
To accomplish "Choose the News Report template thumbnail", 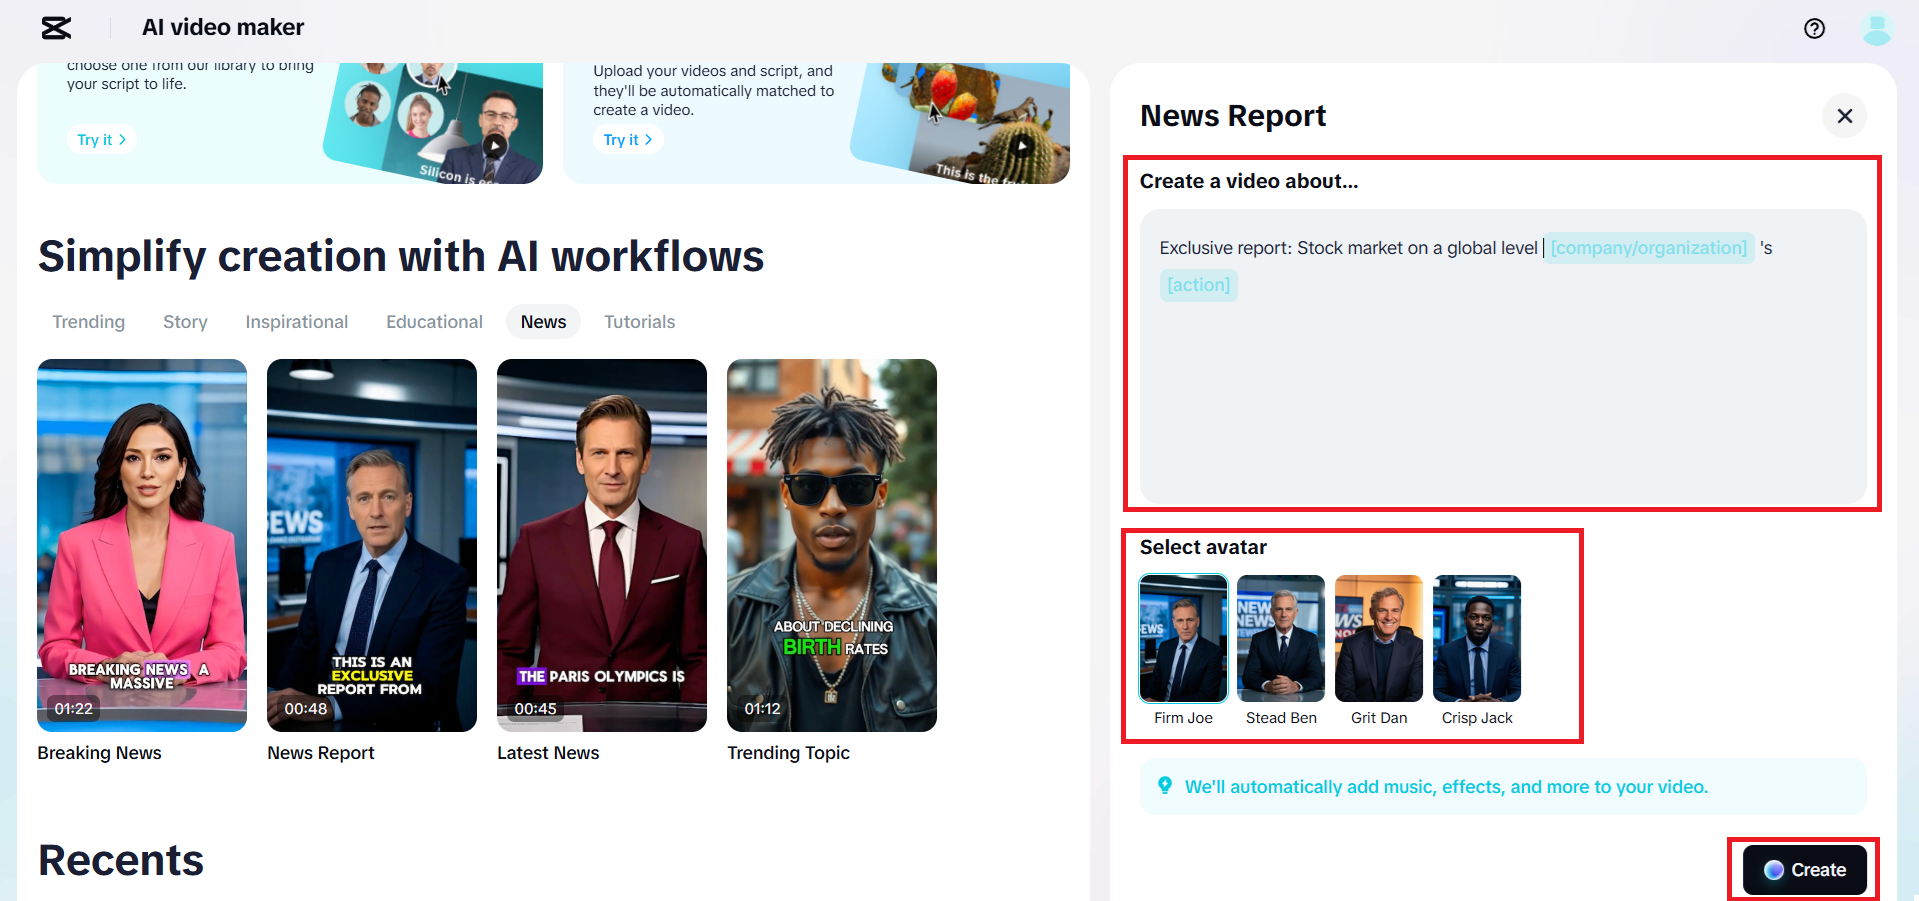I will coord(372,545).
